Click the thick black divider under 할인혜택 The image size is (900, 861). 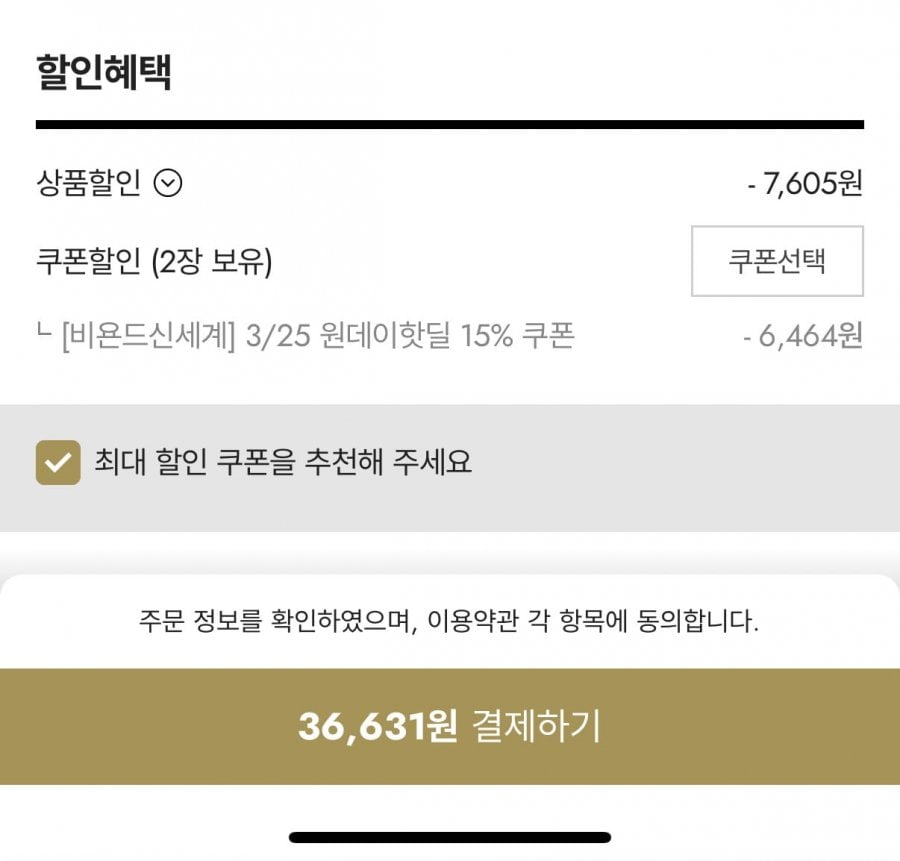450,125
